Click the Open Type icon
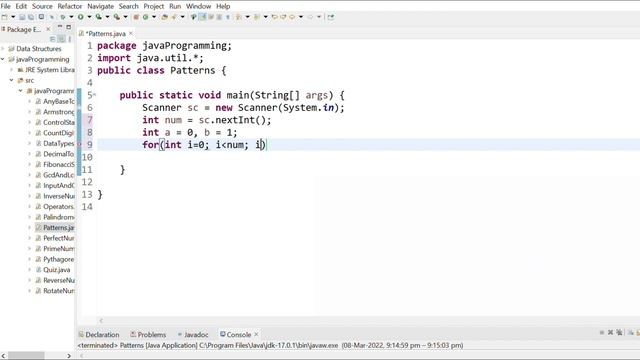 pyautogui.click(x=164, y=17)
